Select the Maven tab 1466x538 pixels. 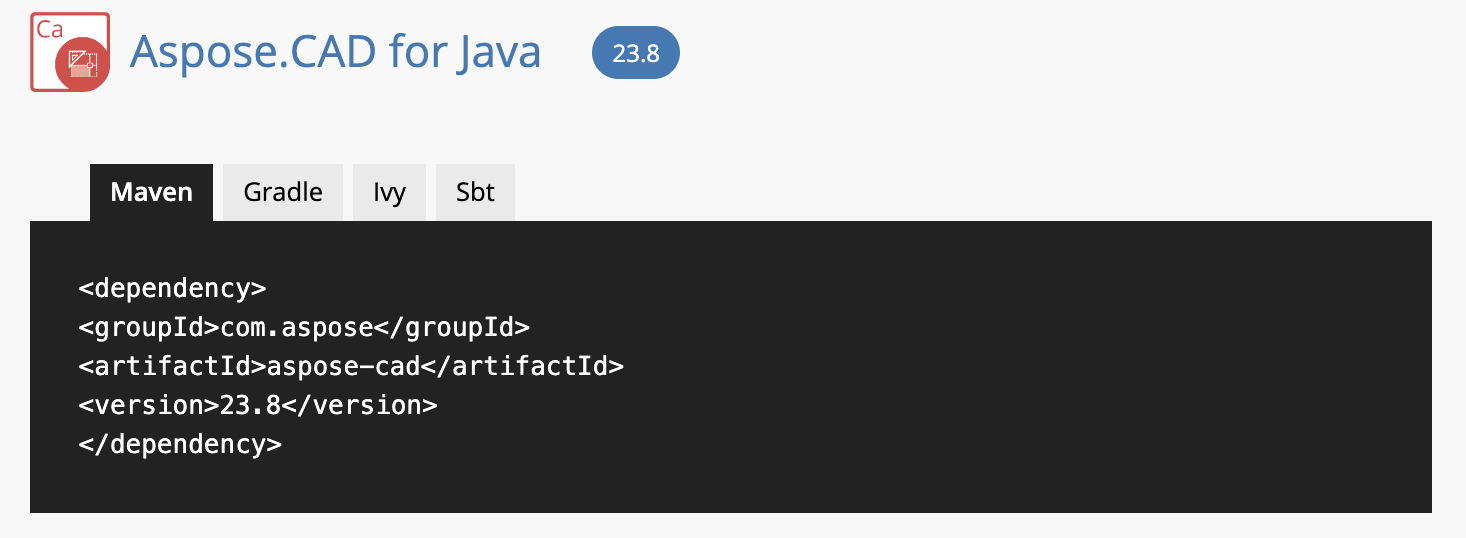pos(151,192)
